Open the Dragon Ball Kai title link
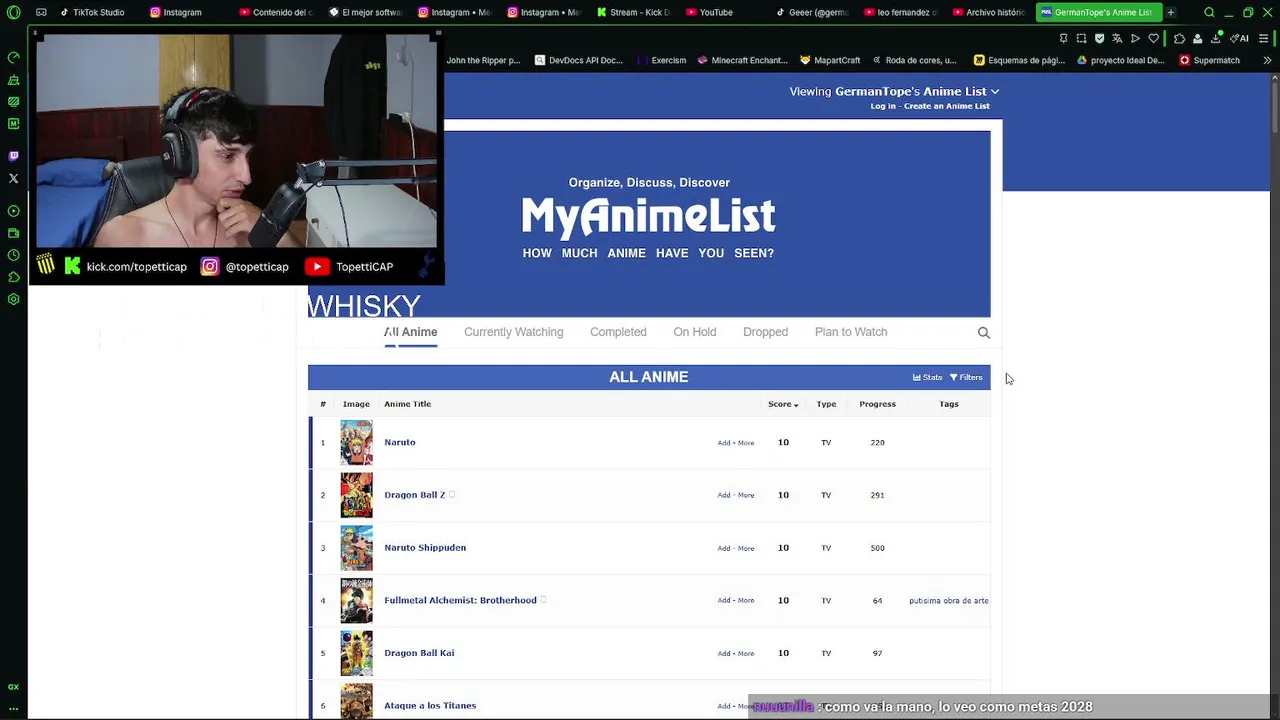The image size is (1280, 720). [x=419, y=653]
